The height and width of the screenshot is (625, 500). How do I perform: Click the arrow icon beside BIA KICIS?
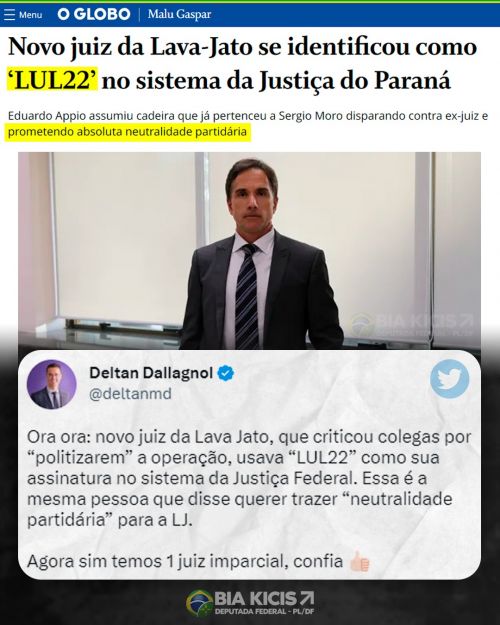[307, 599]
